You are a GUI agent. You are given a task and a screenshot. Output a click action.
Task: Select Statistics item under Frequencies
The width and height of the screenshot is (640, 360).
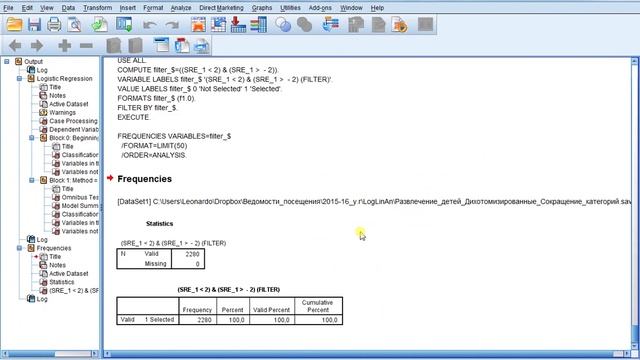[x=62, y=282]
